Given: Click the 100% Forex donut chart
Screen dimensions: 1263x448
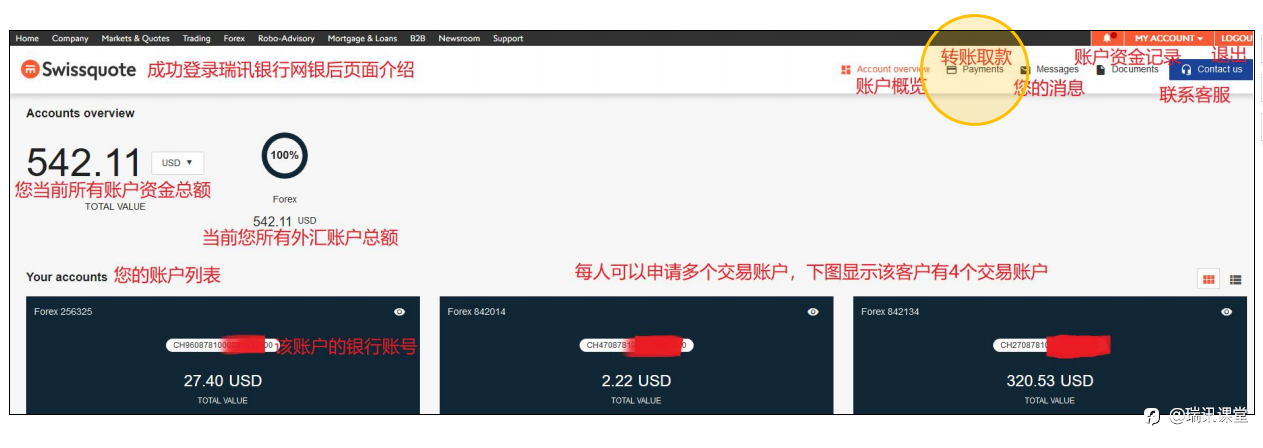Looking at the screenshot, I should click(x=284, y=156).
